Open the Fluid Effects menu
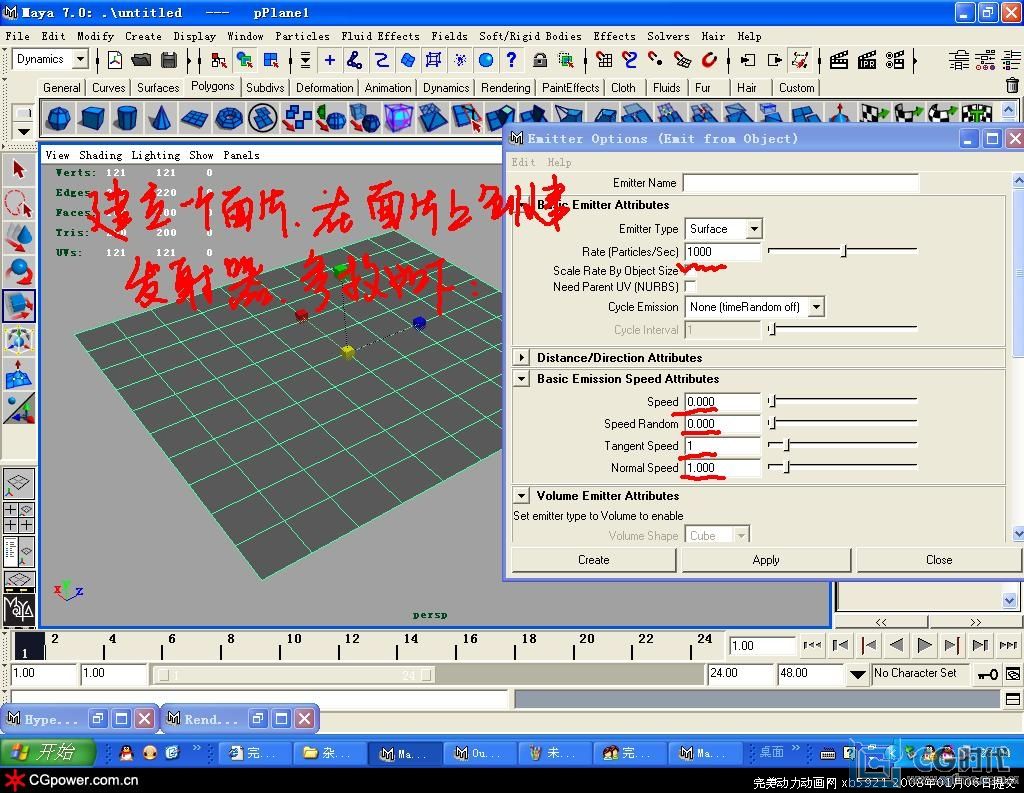This screenshot has height=793, width=1024. point(381,36)
